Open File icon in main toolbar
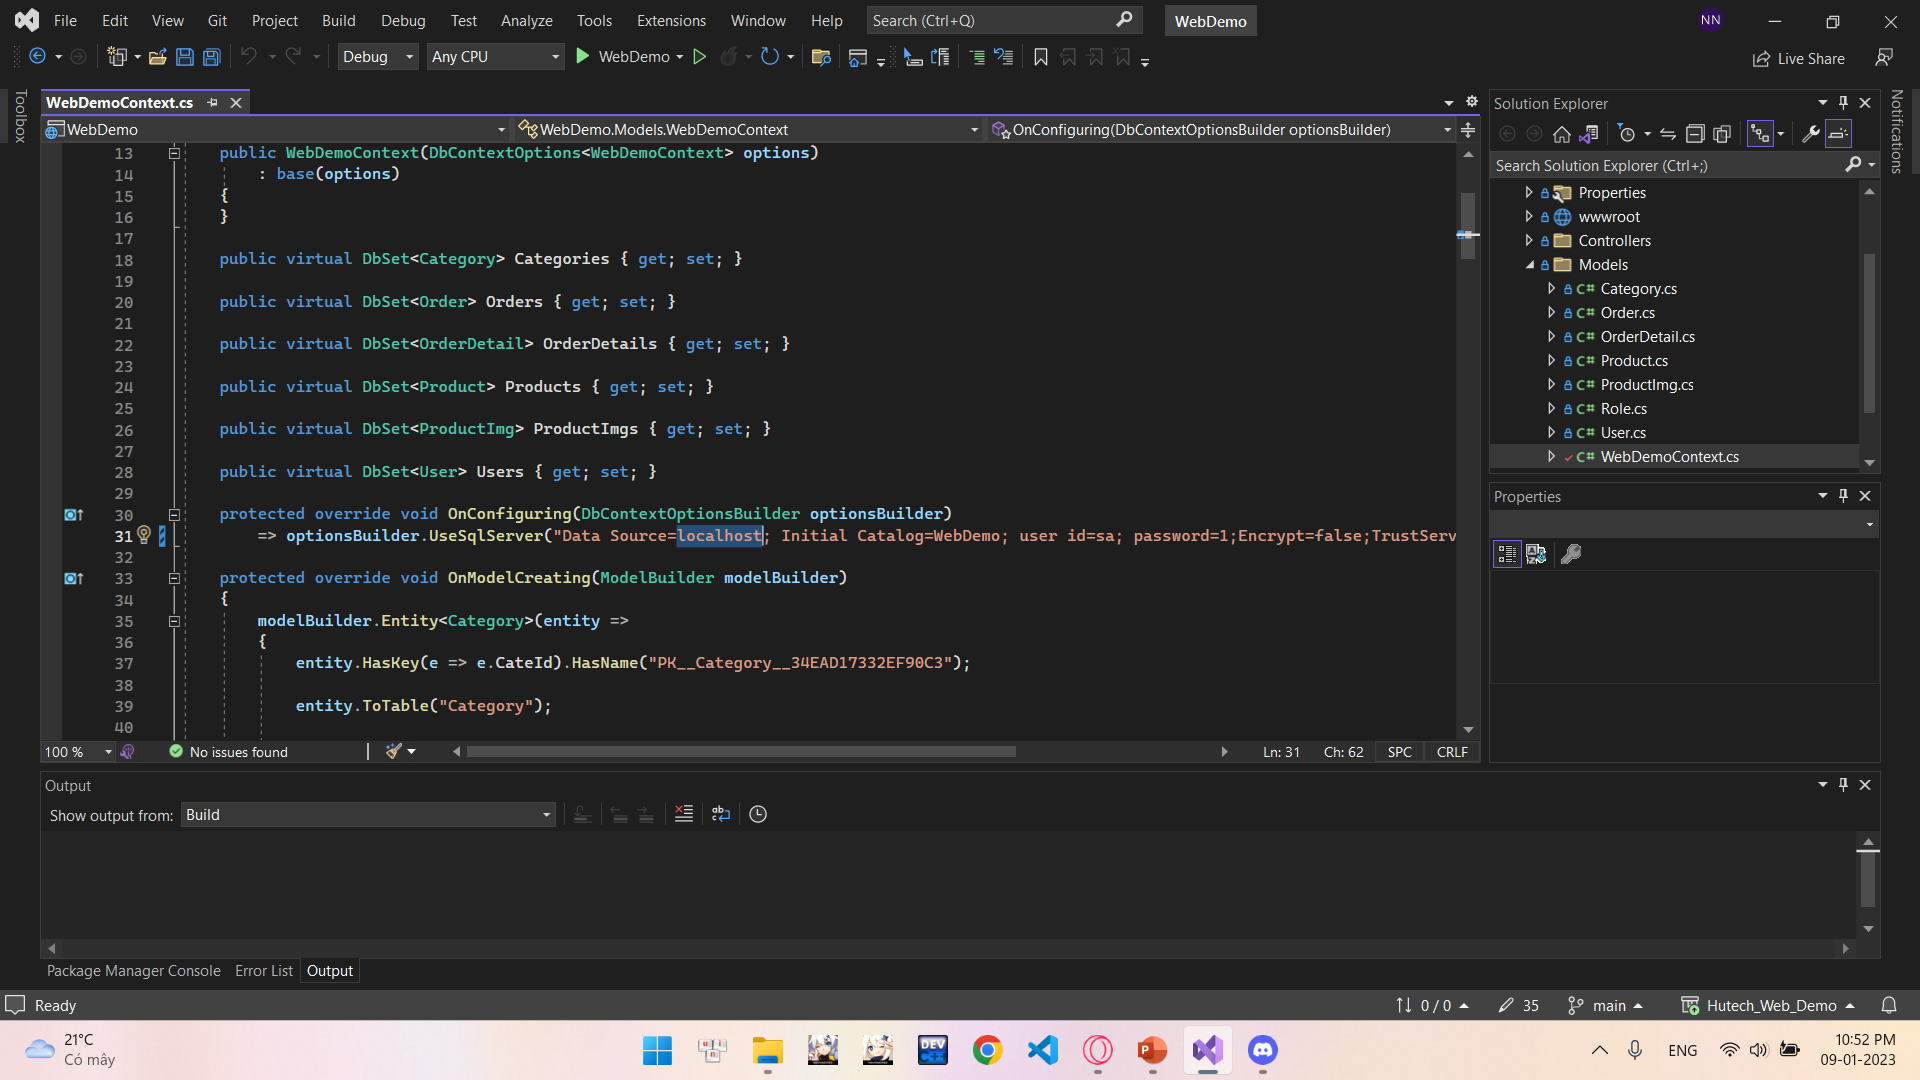 click(157, 57)
